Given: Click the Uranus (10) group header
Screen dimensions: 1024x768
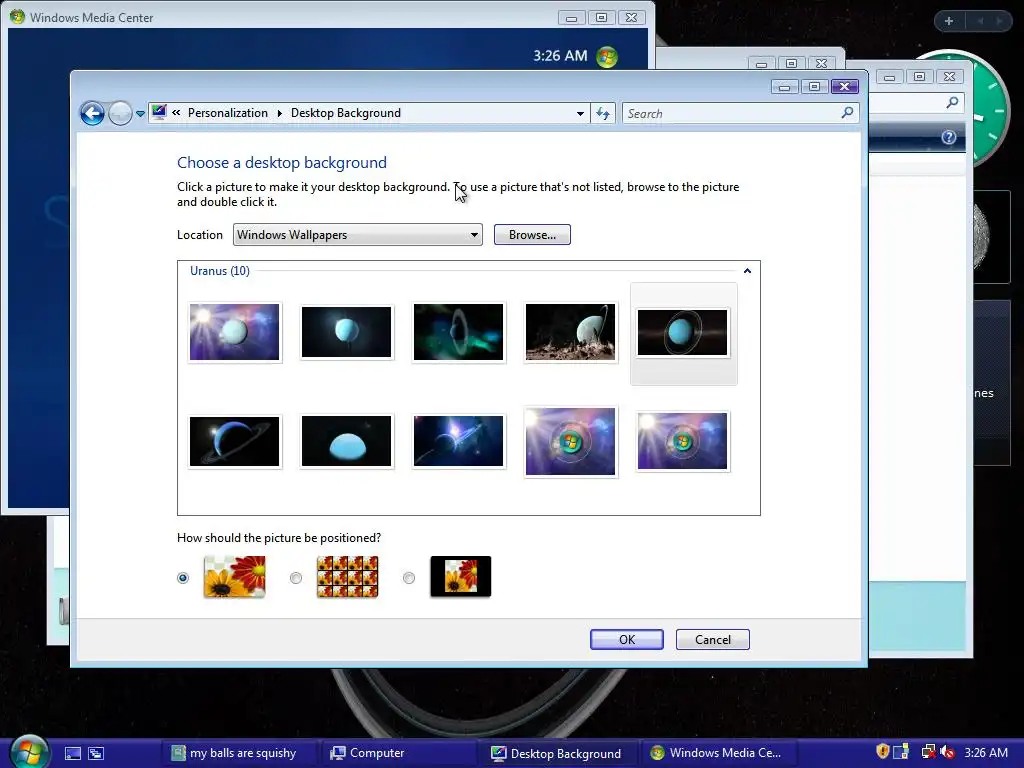Looking at the screenshot, I should pyautogui.click(x=219, y=271).
